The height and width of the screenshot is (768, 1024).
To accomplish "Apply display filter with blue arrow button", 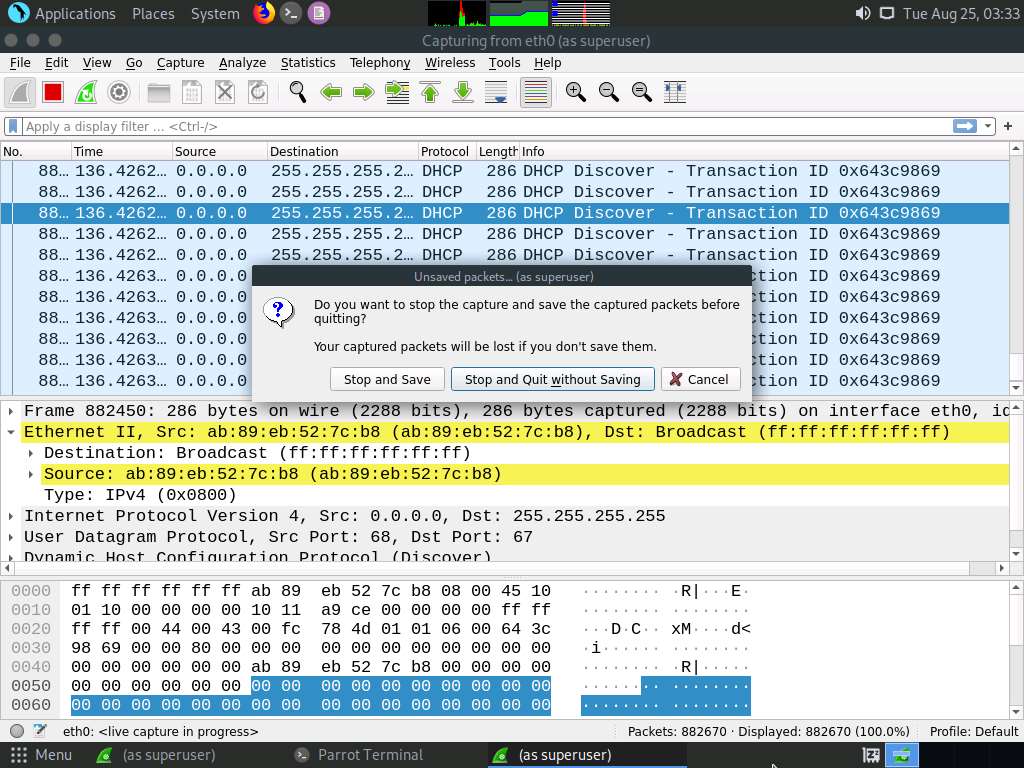I will pyautogui.click(x=965, y=126).
